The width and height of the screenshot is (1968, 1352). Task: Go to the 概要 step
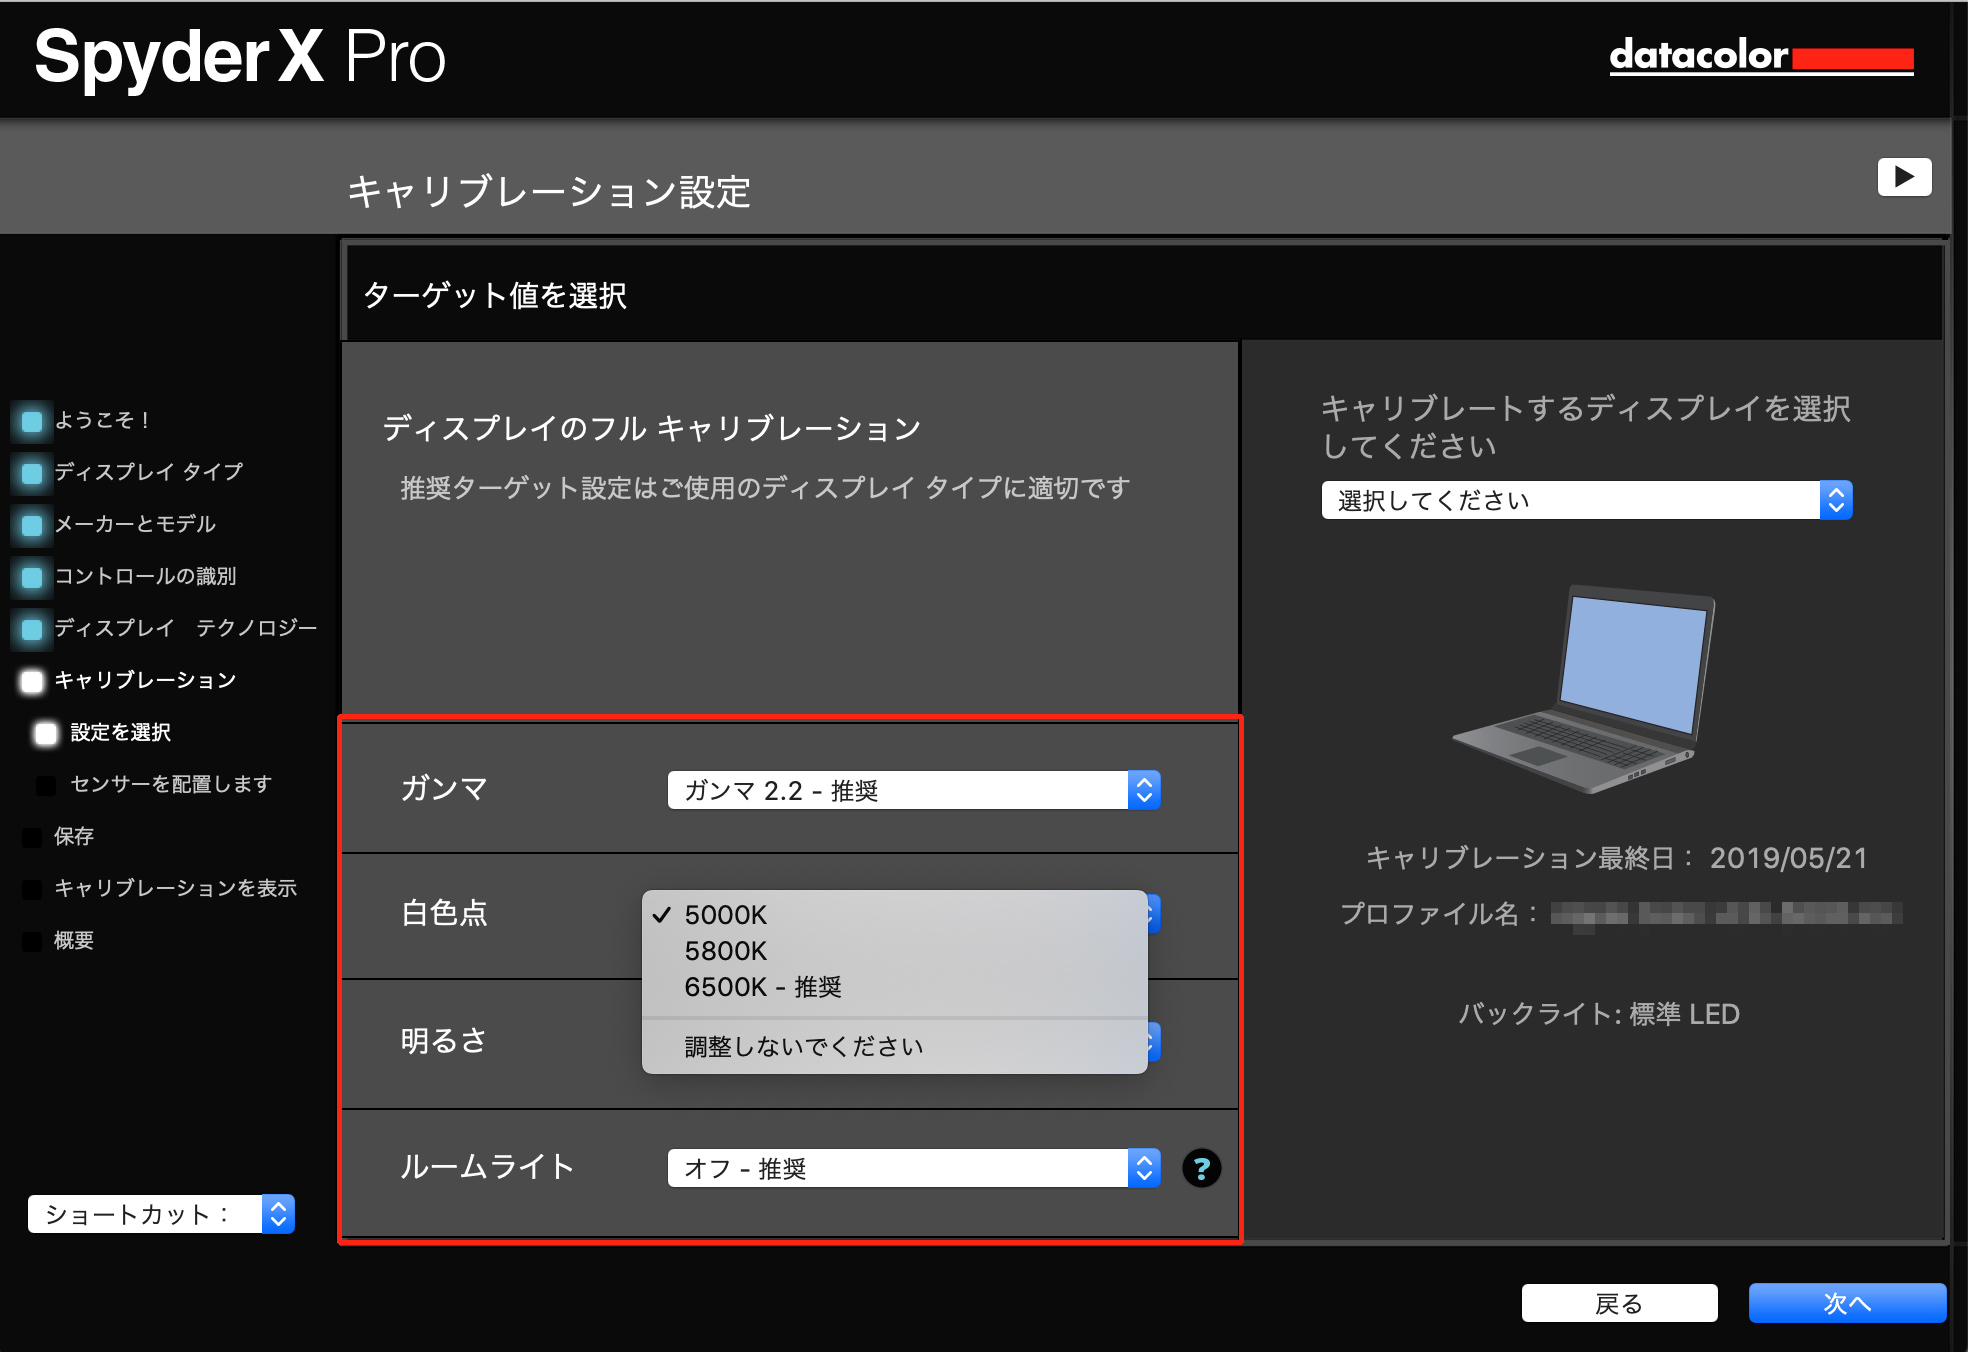60,940
